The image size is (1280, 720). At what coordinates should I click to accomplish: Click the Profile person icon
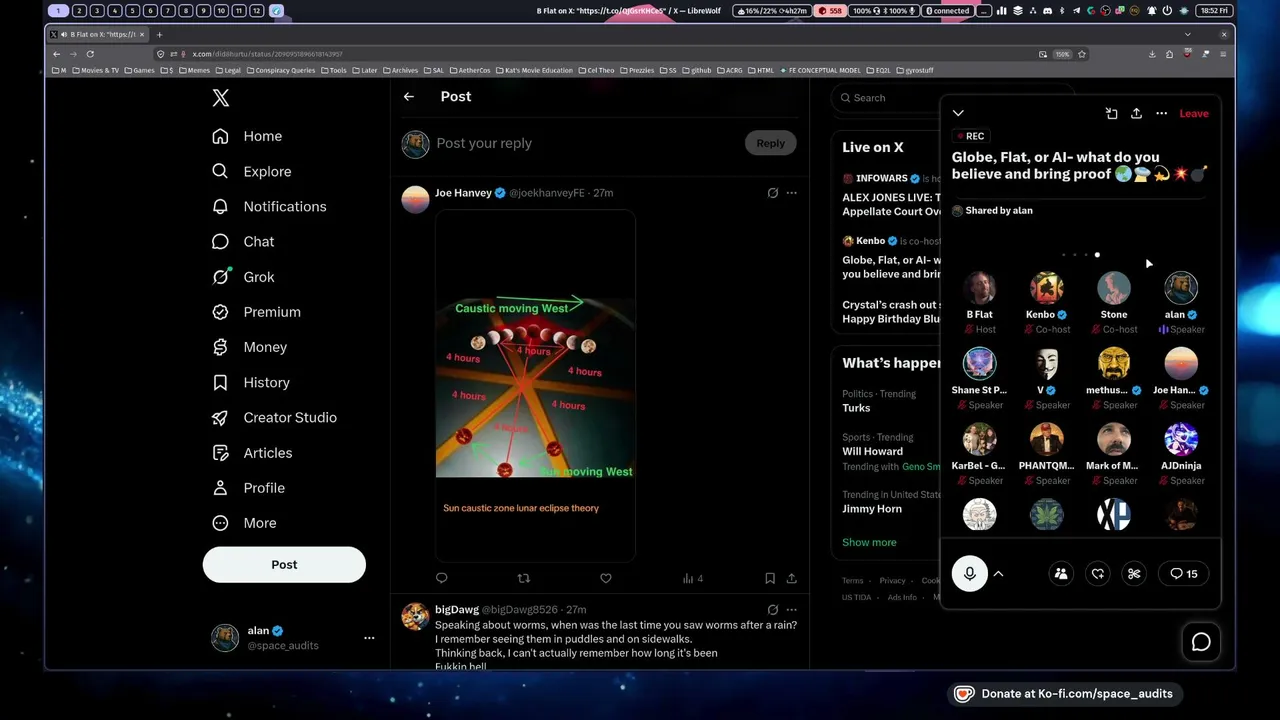pyautogui.click(x=221, y=488)
